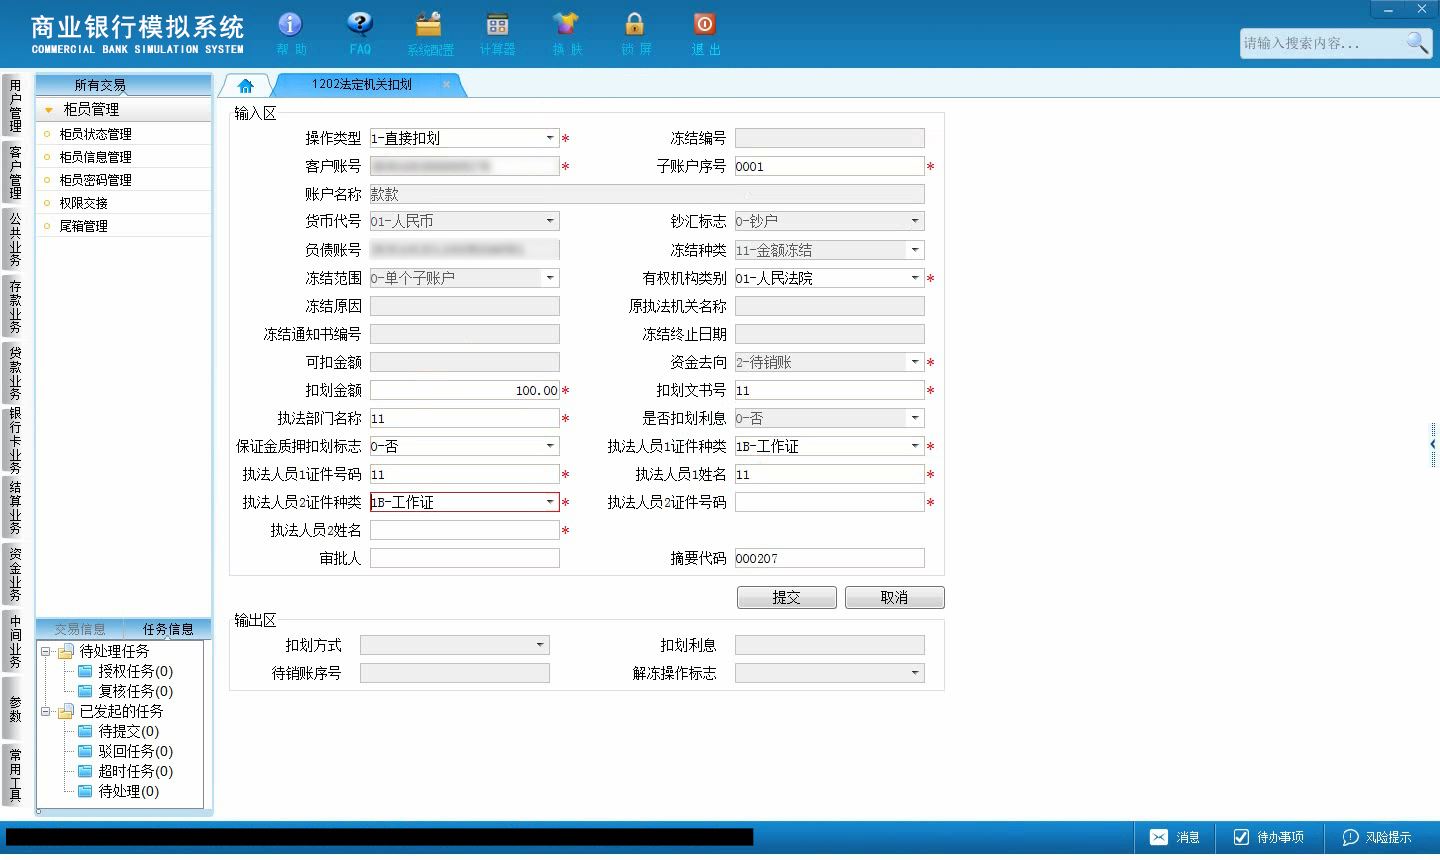Click the 扣划金额 amount field

464,390
